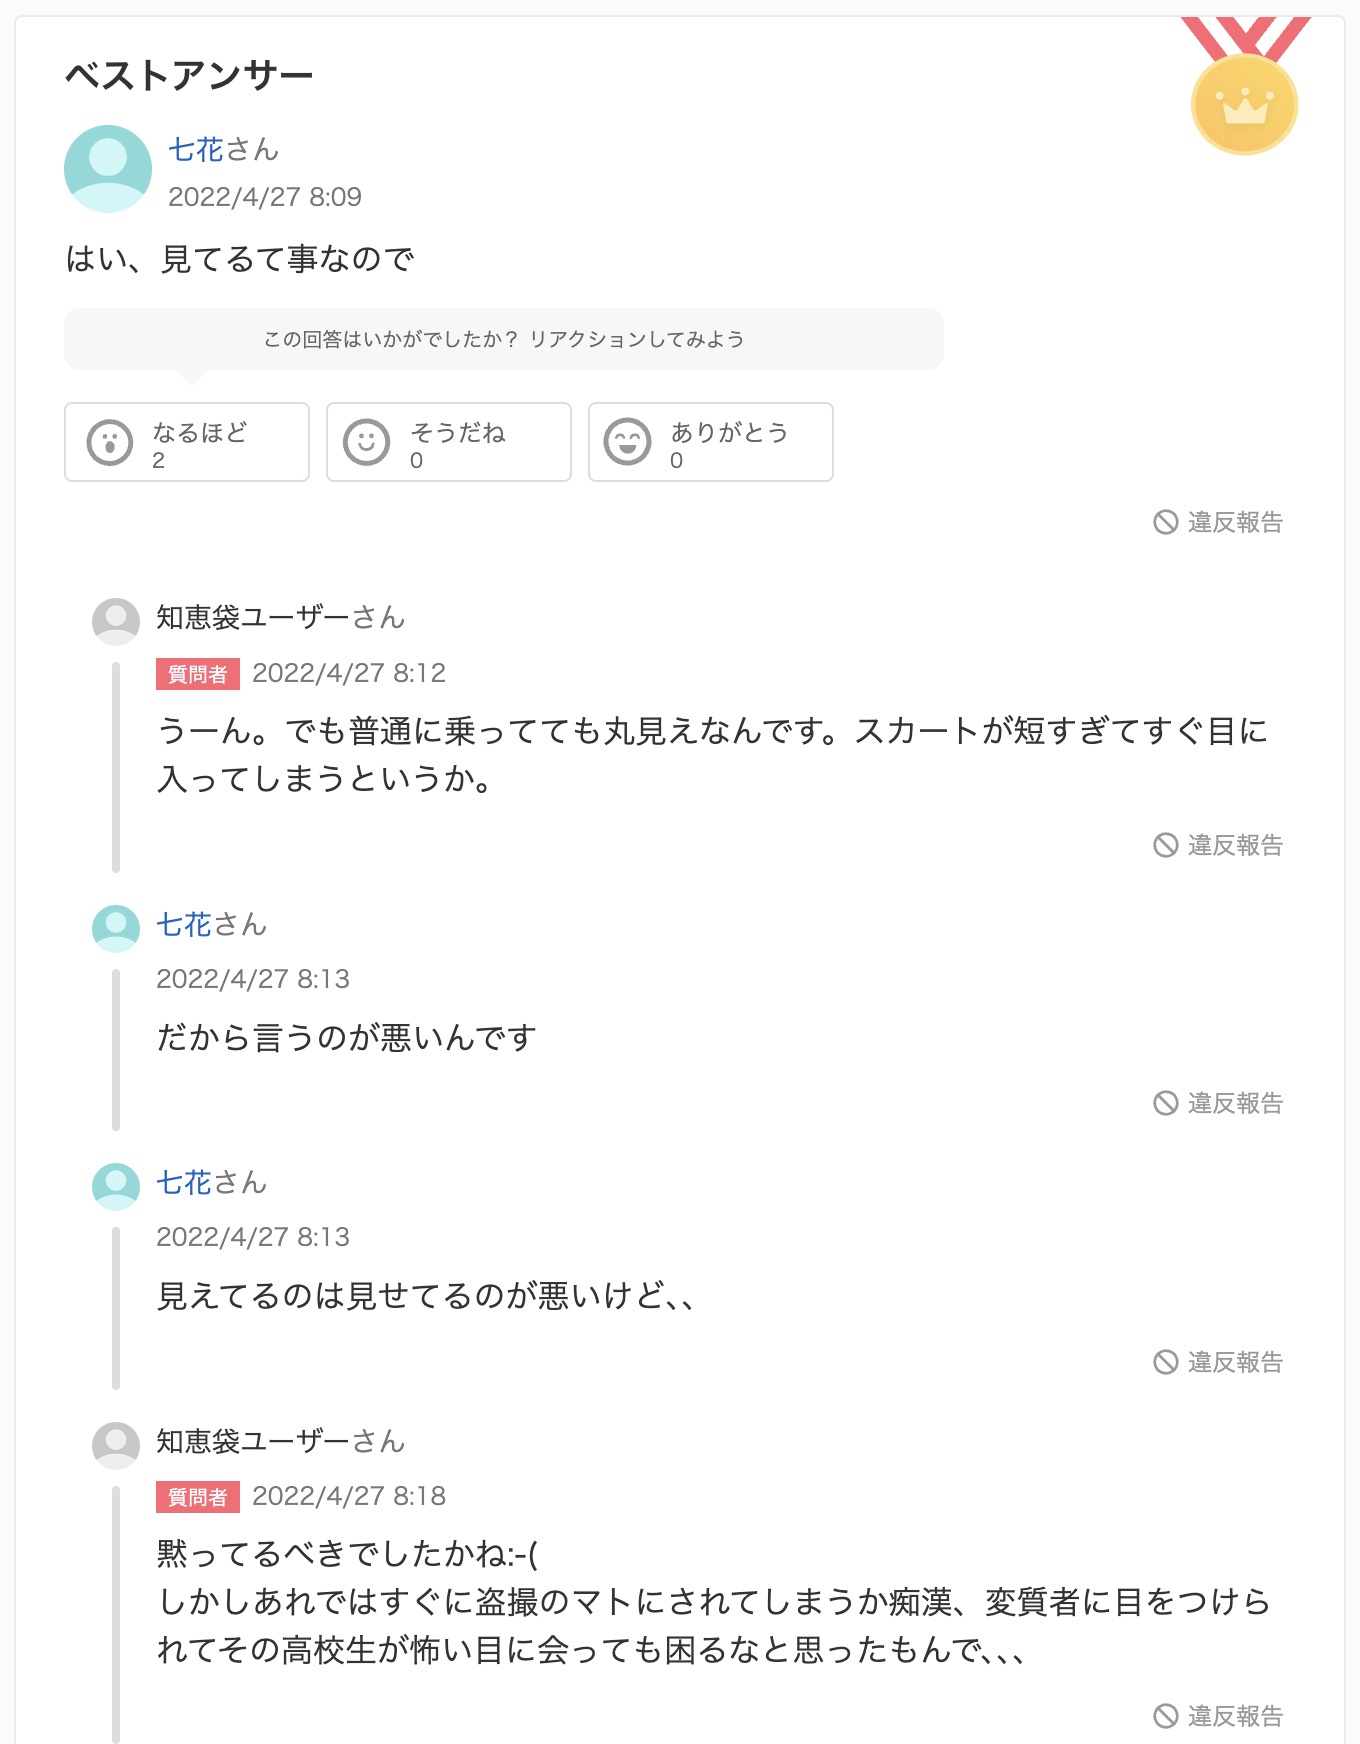Viewport: 1360px width, 1744px height.
Task: Click gray avatar of the 8:12 asker
Action: click(116, 622)
